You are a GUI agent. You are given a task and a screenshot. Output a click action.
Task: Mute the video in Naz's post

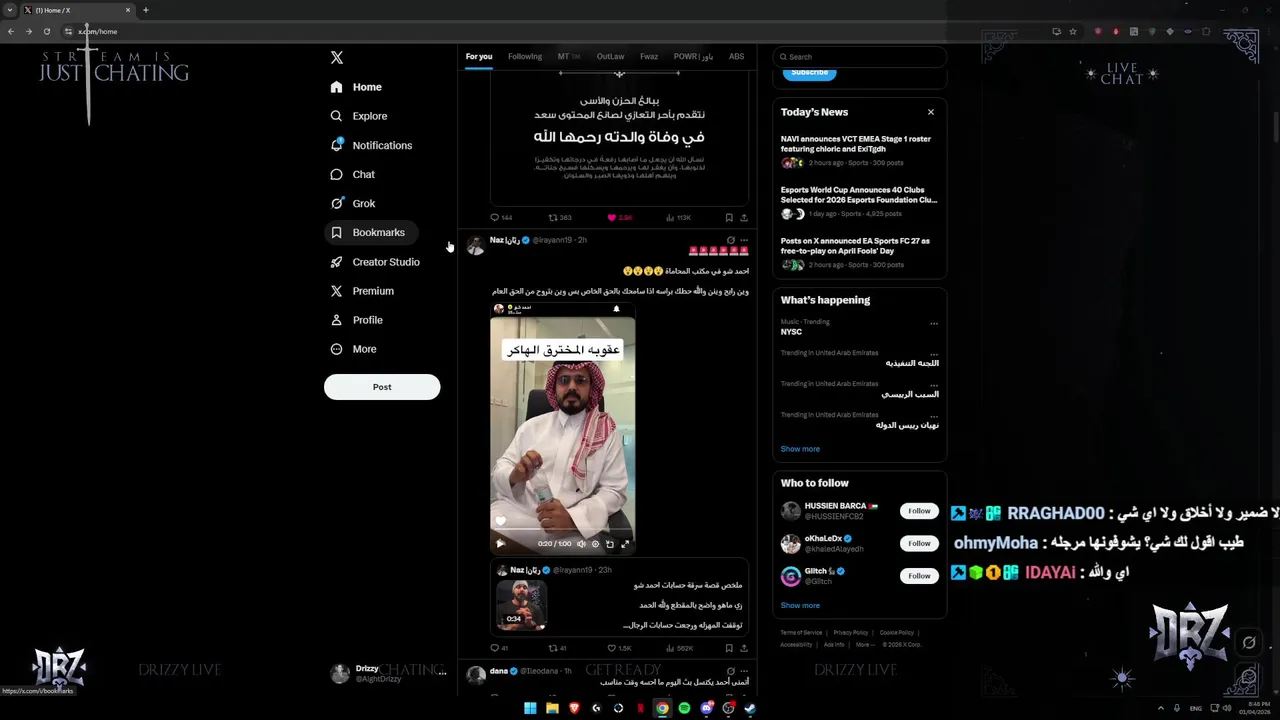click(x=581, y=544)
